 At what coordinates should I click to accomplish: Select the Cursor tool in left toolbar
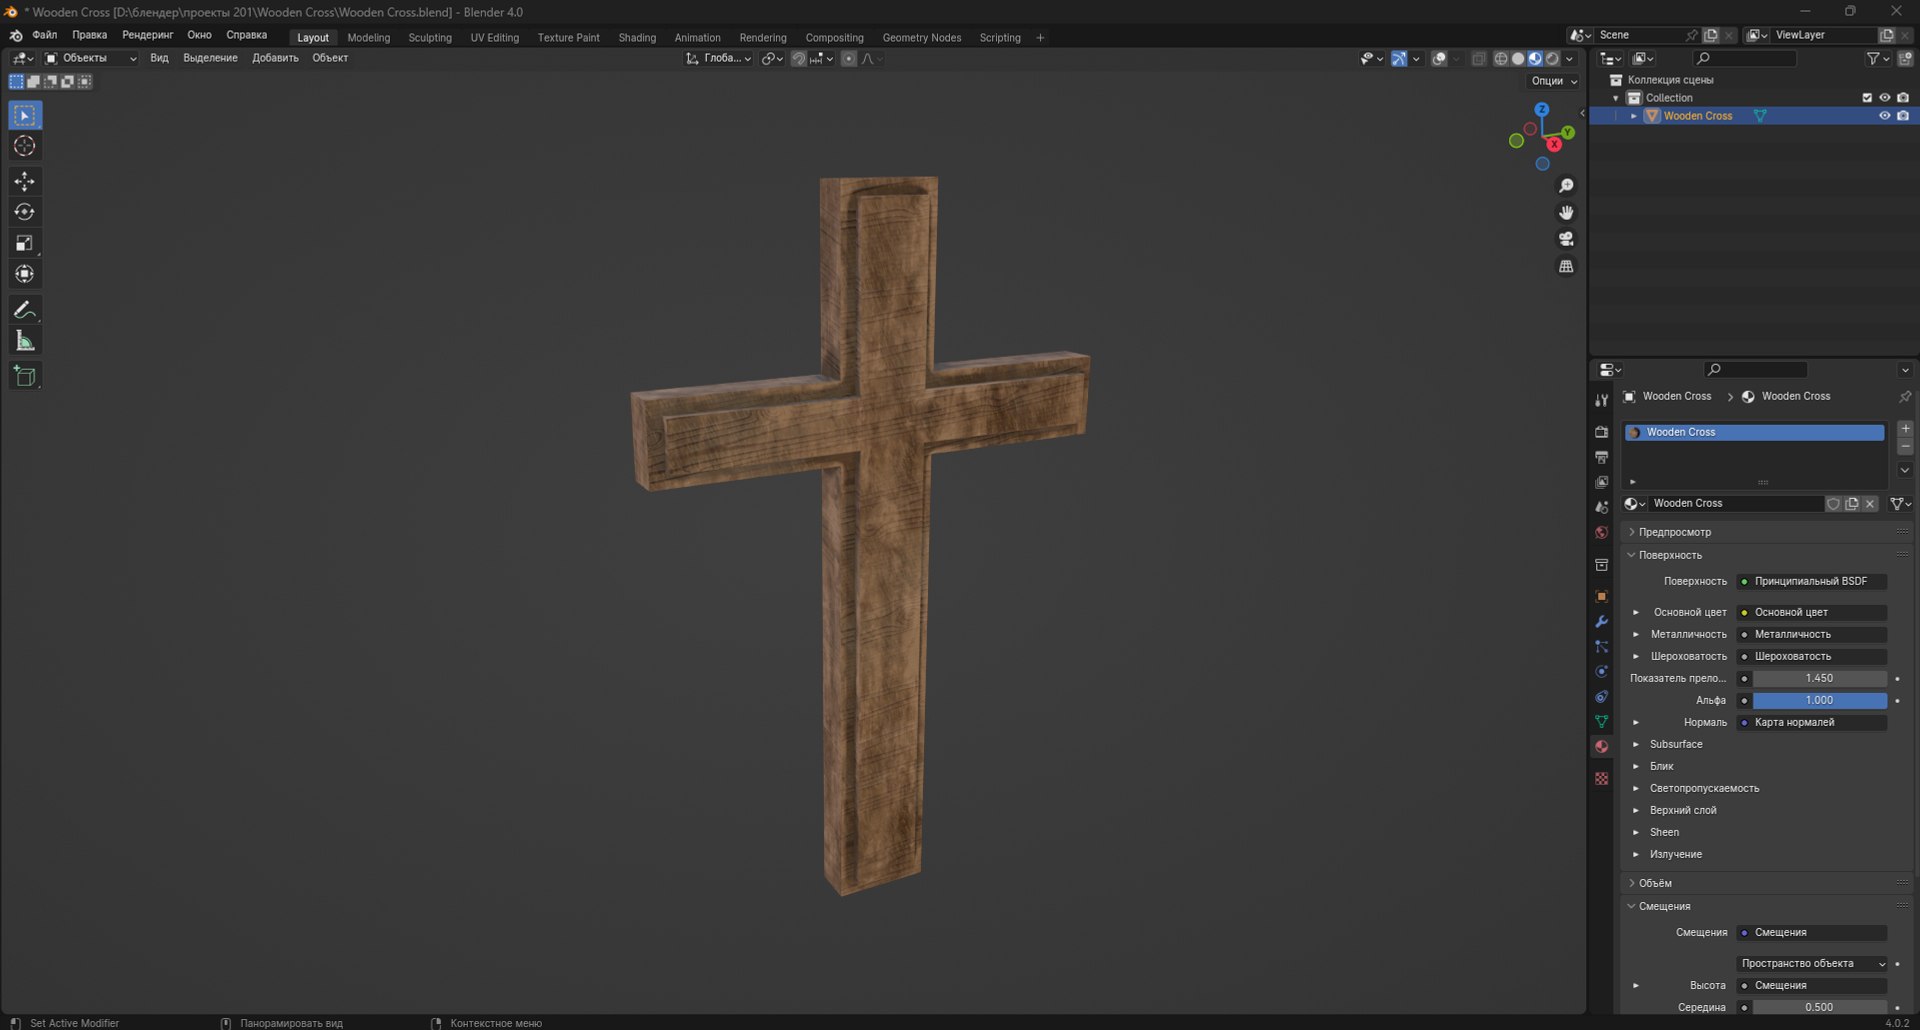[x=25, y=146]
